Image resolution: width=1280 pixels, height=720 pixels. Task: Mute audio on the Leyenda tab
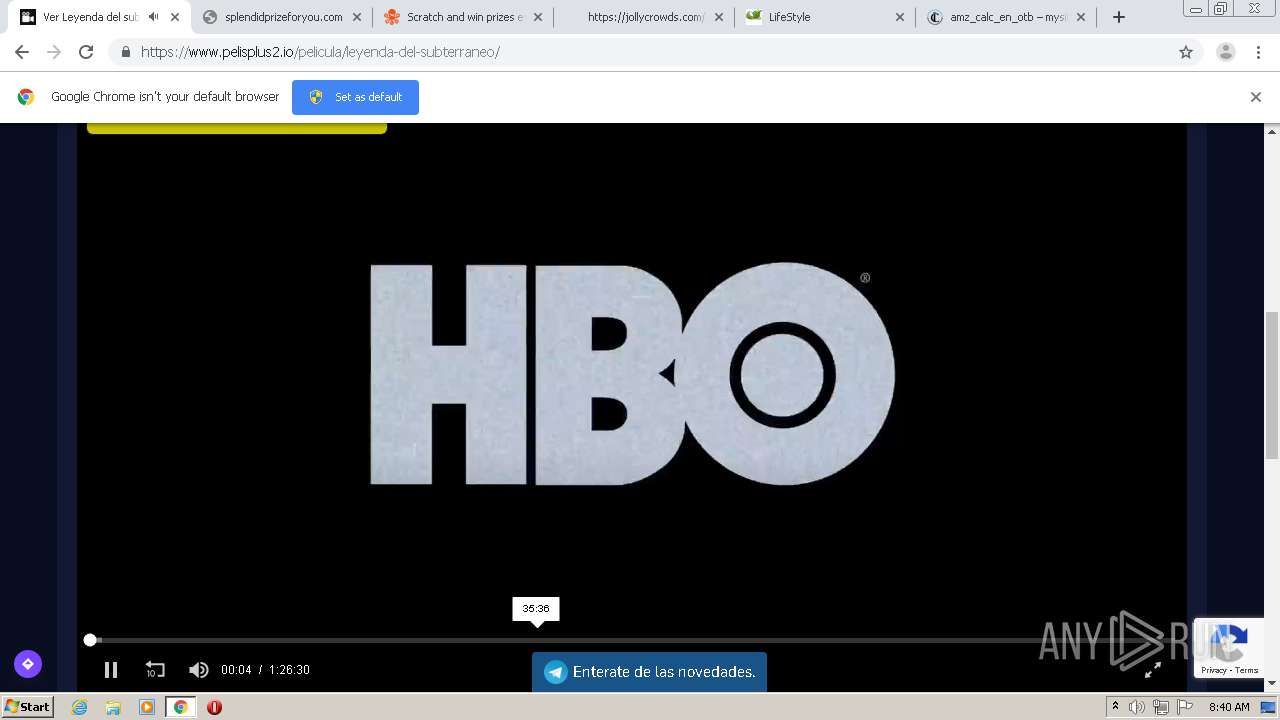tap(153, 17)
